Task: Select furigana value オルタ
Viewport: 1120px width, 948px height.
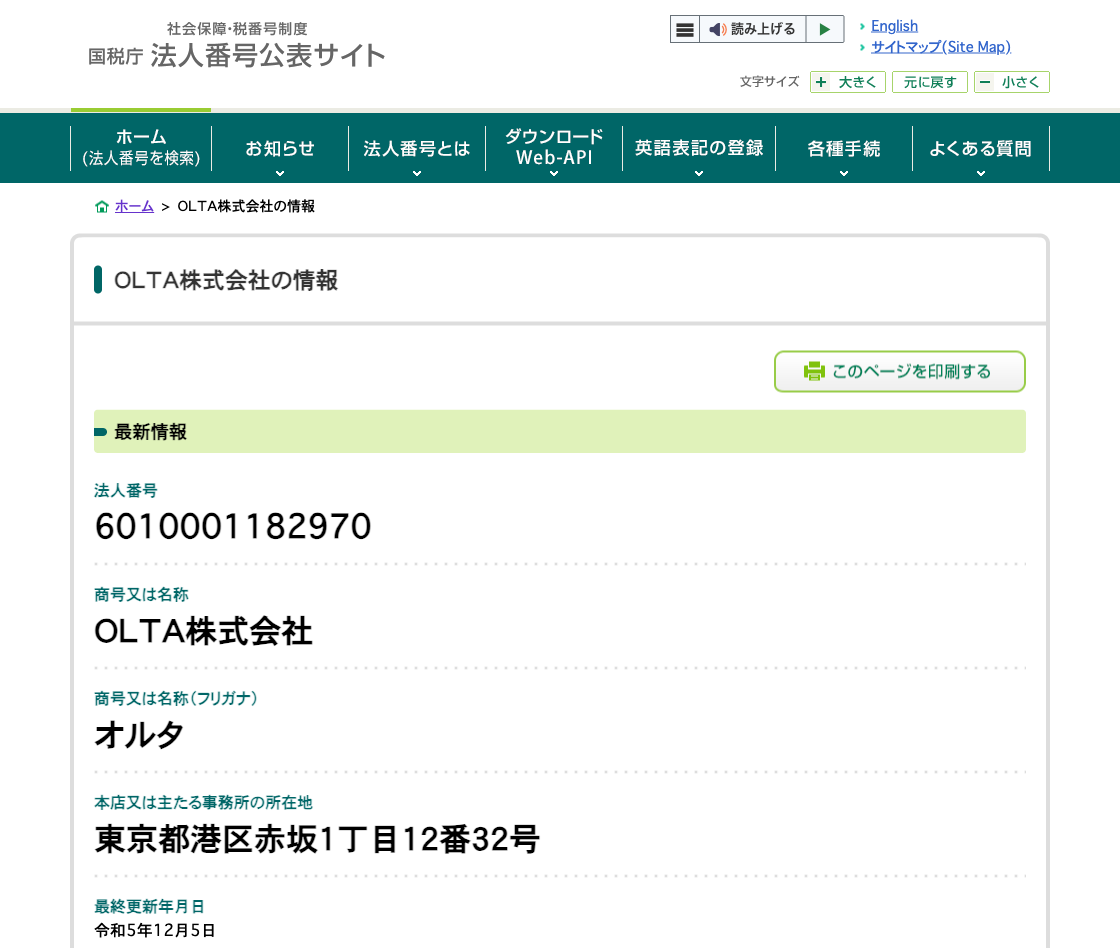Action: coord(139,735)
